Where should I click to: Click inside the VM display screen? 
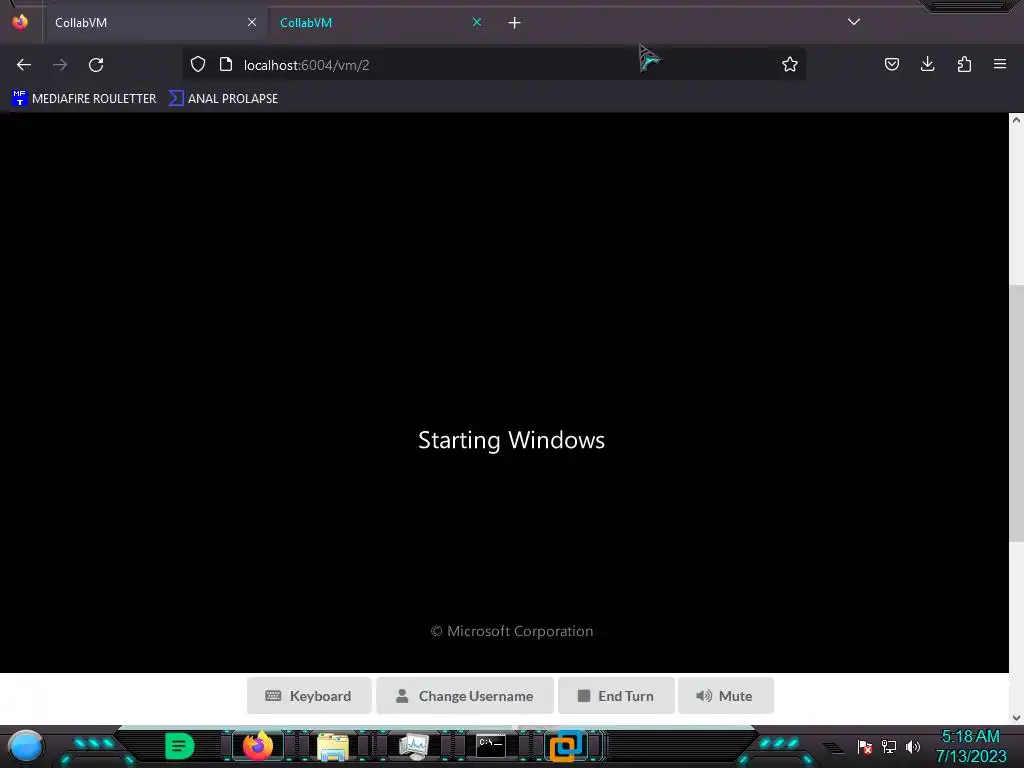pos(504,393)
